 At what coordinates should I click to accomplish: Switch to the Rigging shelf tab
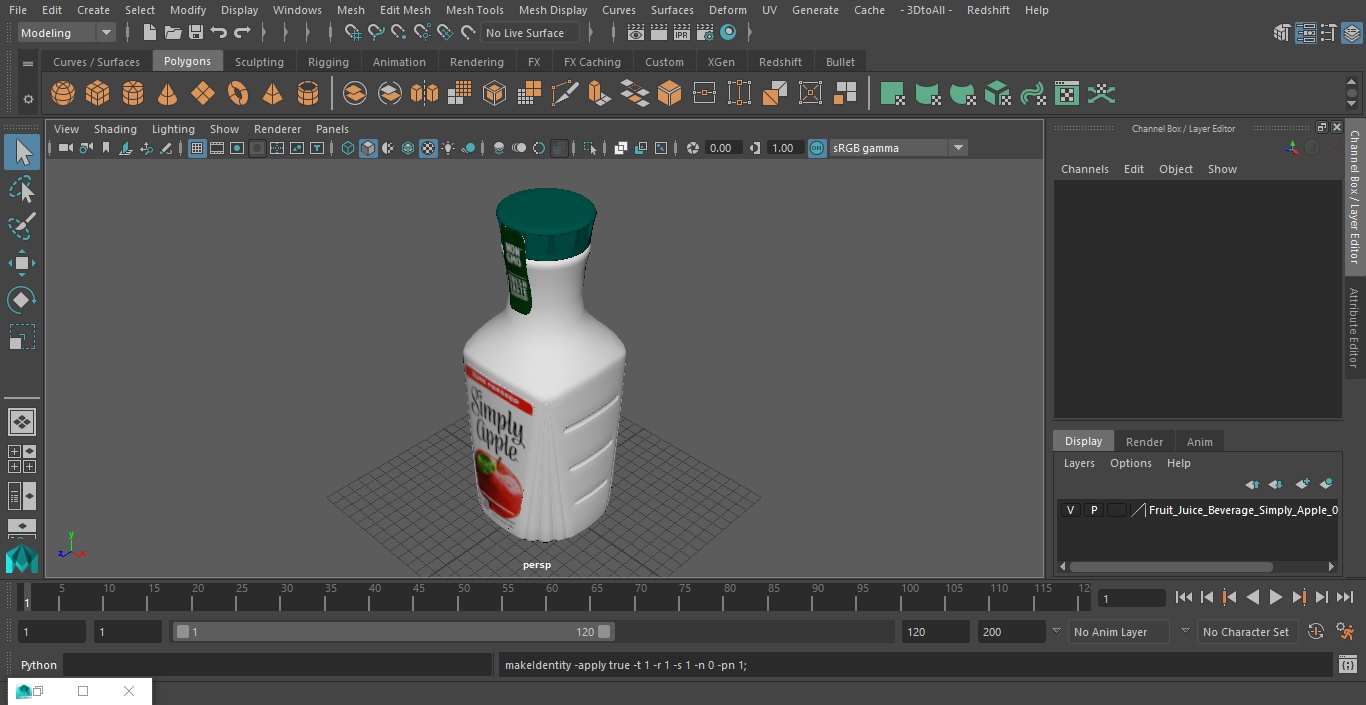(328, 62)
